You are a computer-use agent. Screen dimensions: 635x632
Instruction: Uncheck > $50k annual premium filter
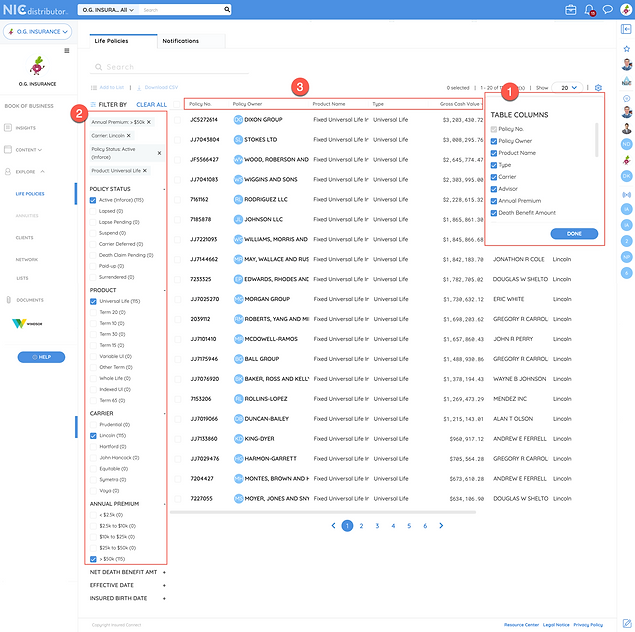point(93,559)
